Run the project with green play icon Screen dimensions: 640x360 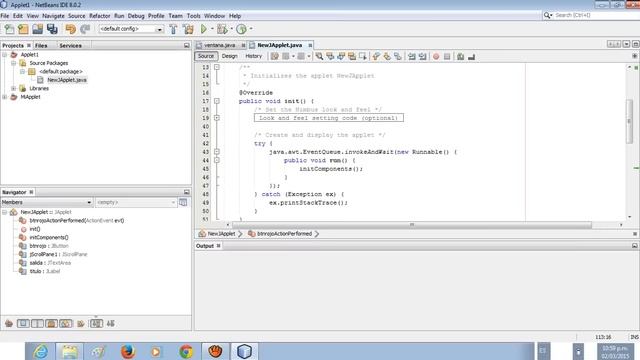click(204, 29)
